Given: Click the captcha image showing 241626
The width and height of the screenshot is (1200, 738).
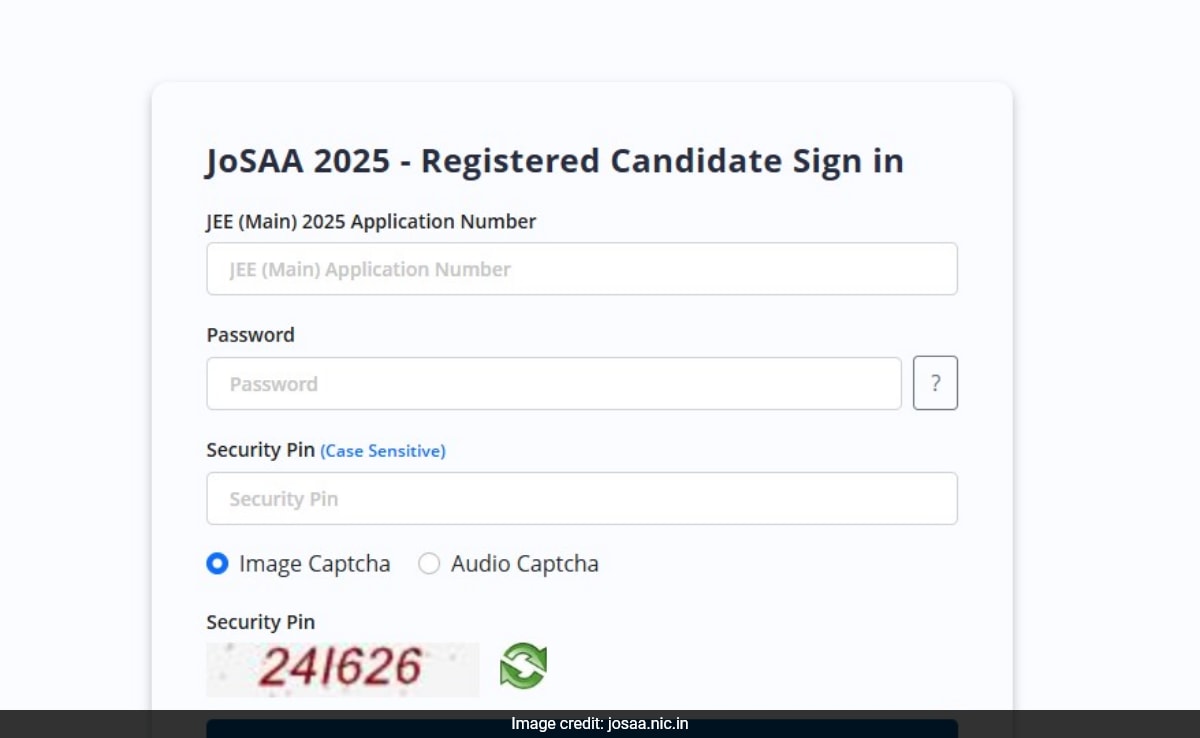Looking at the screenshot, I should (343, 669).
